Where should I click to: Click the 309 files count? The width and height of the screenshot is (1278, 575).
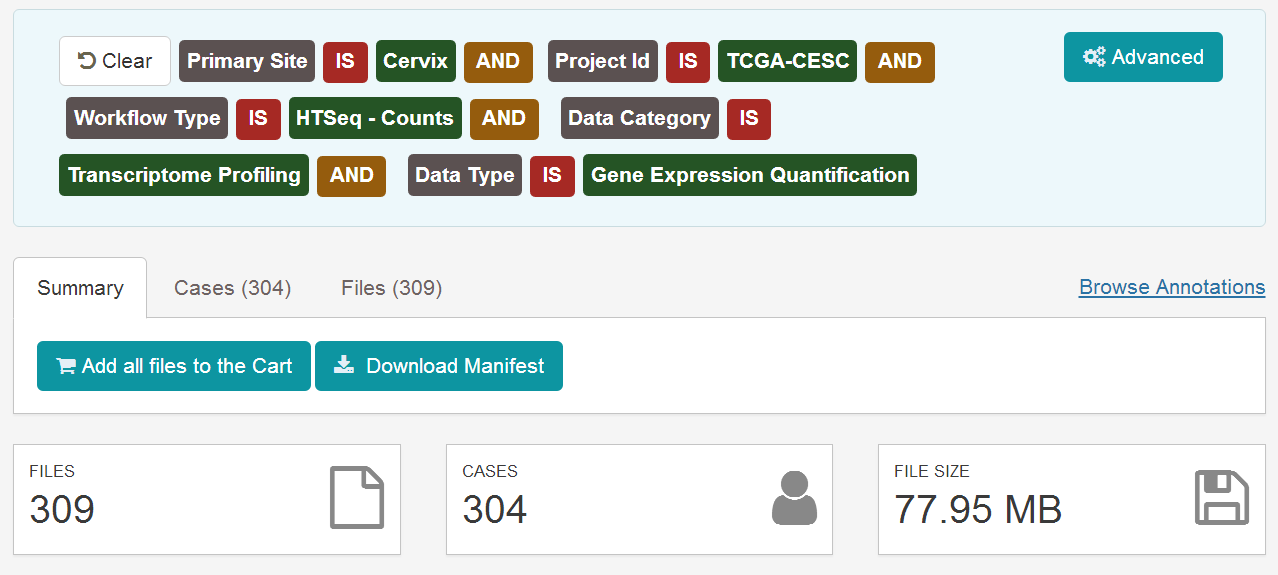point(62,509)
